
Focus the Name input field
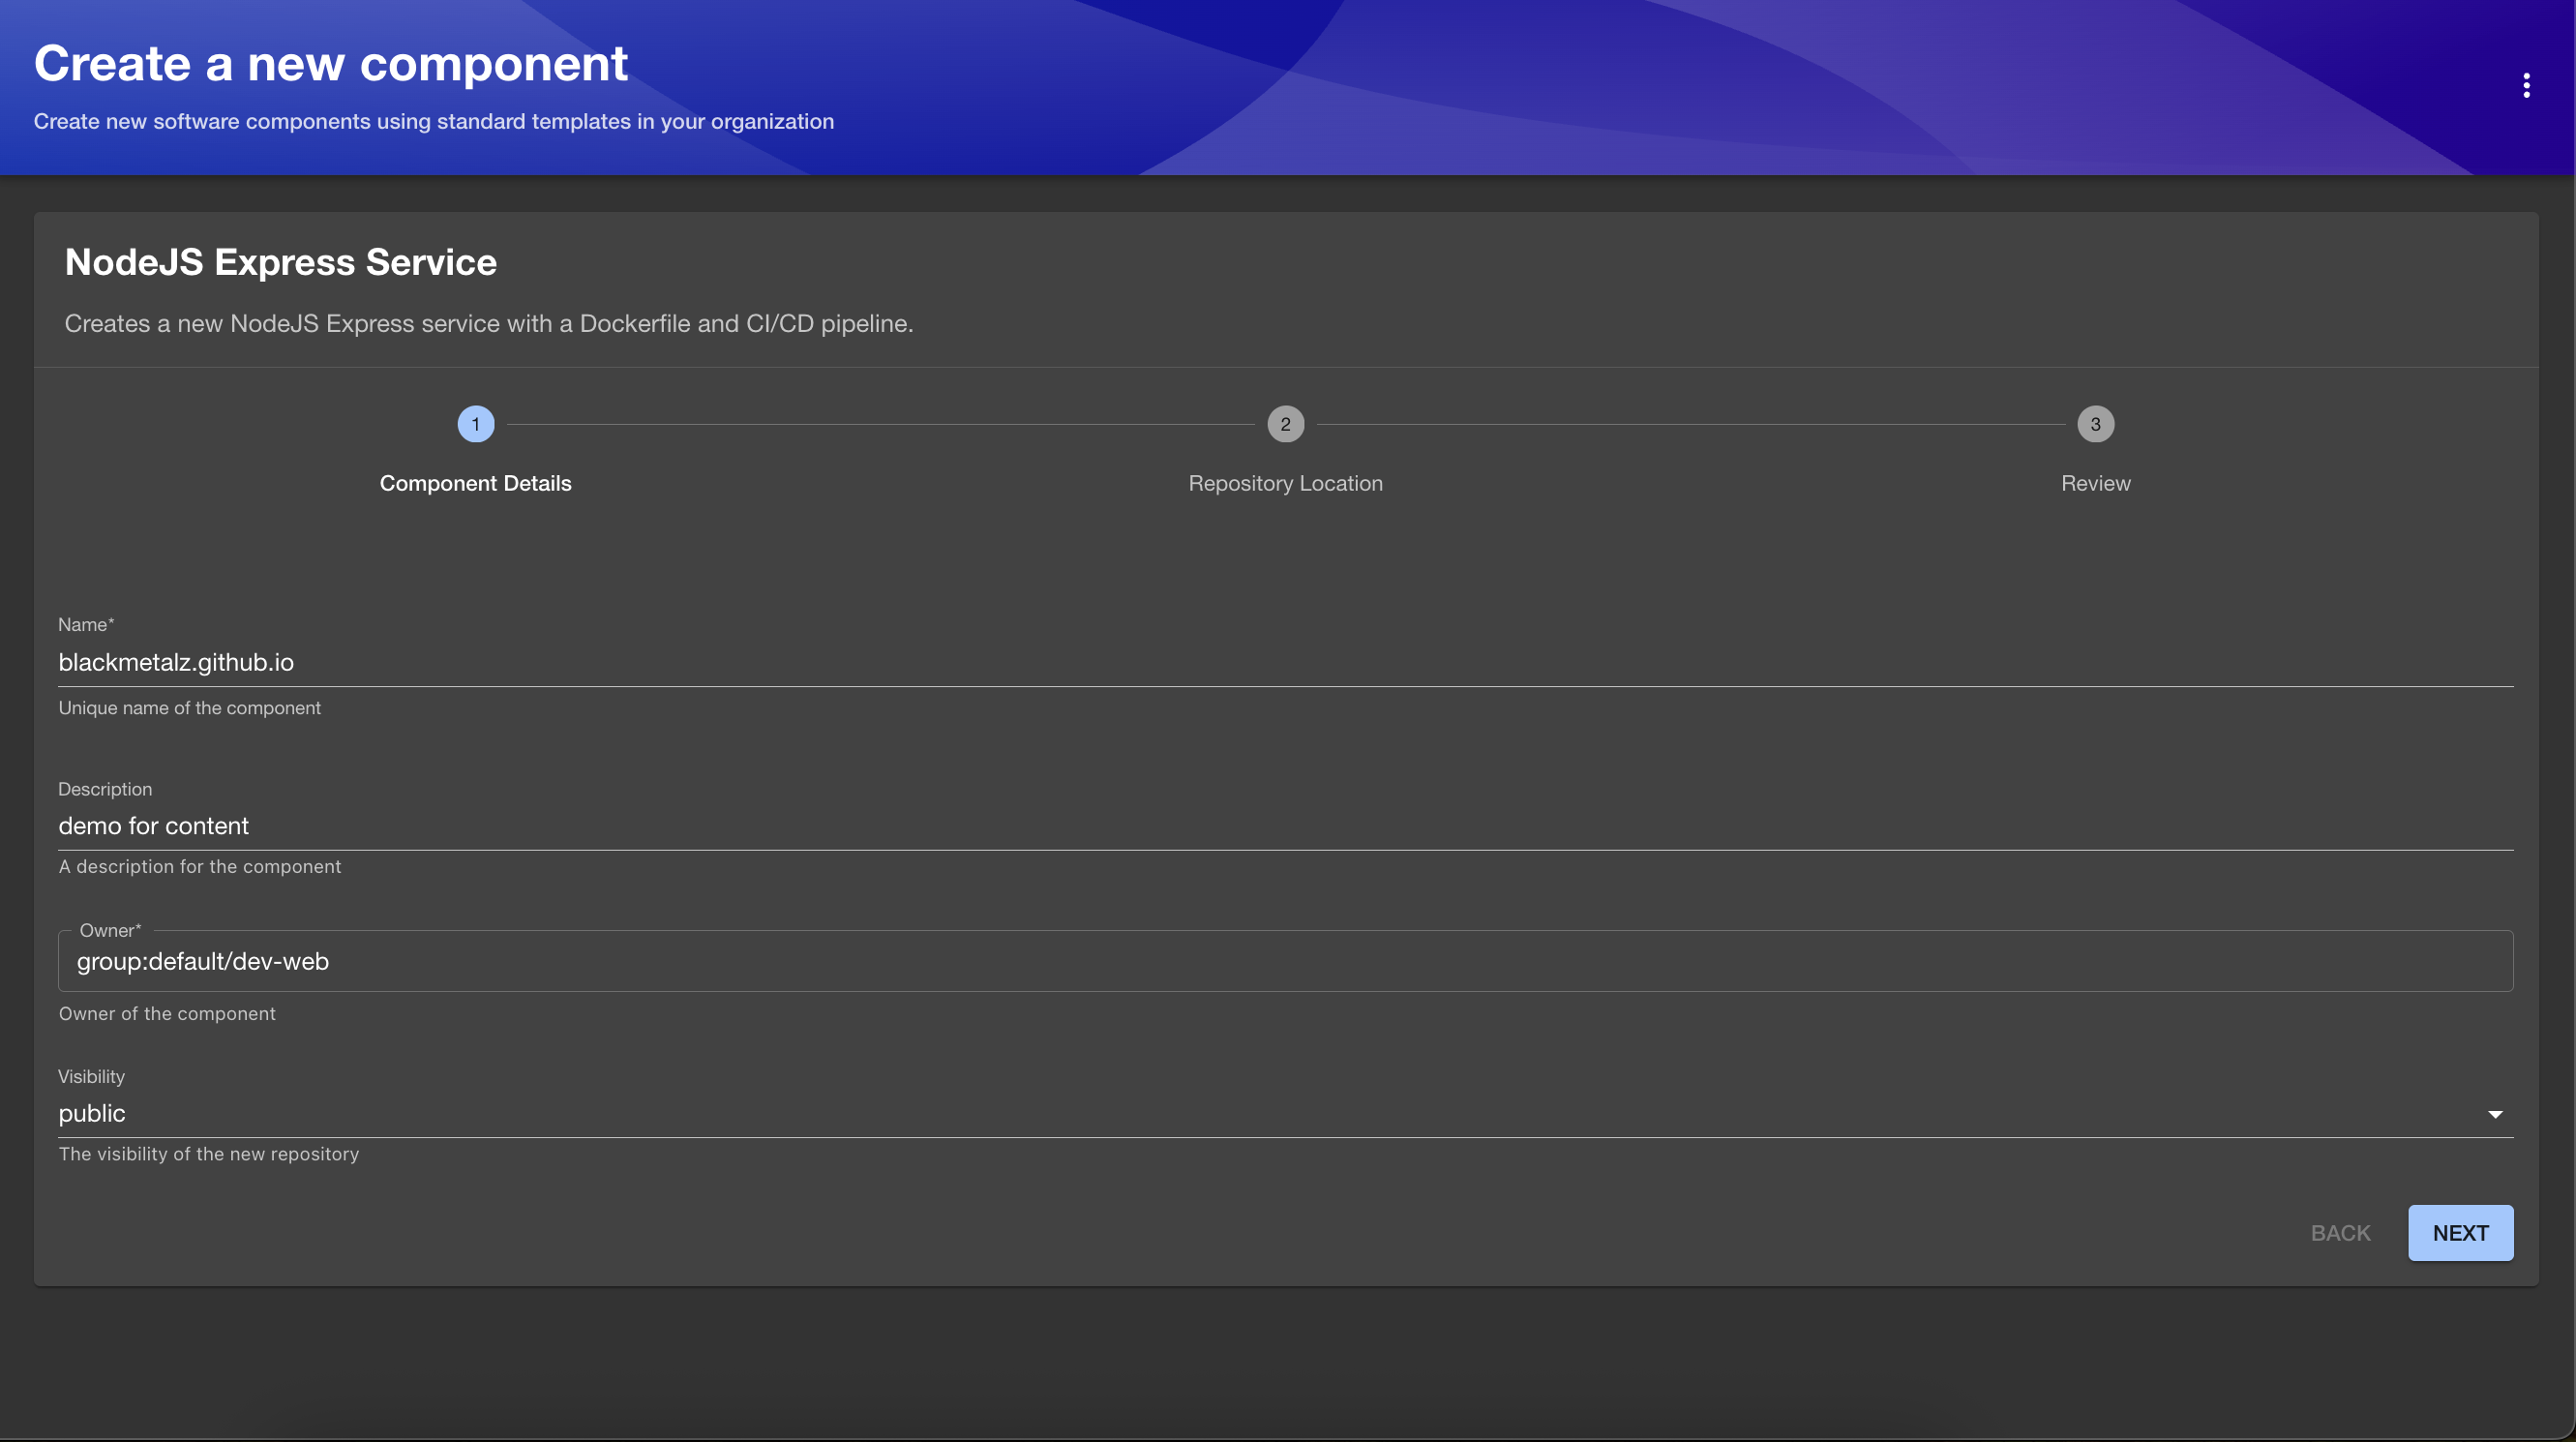click(x=1285, y=662)
